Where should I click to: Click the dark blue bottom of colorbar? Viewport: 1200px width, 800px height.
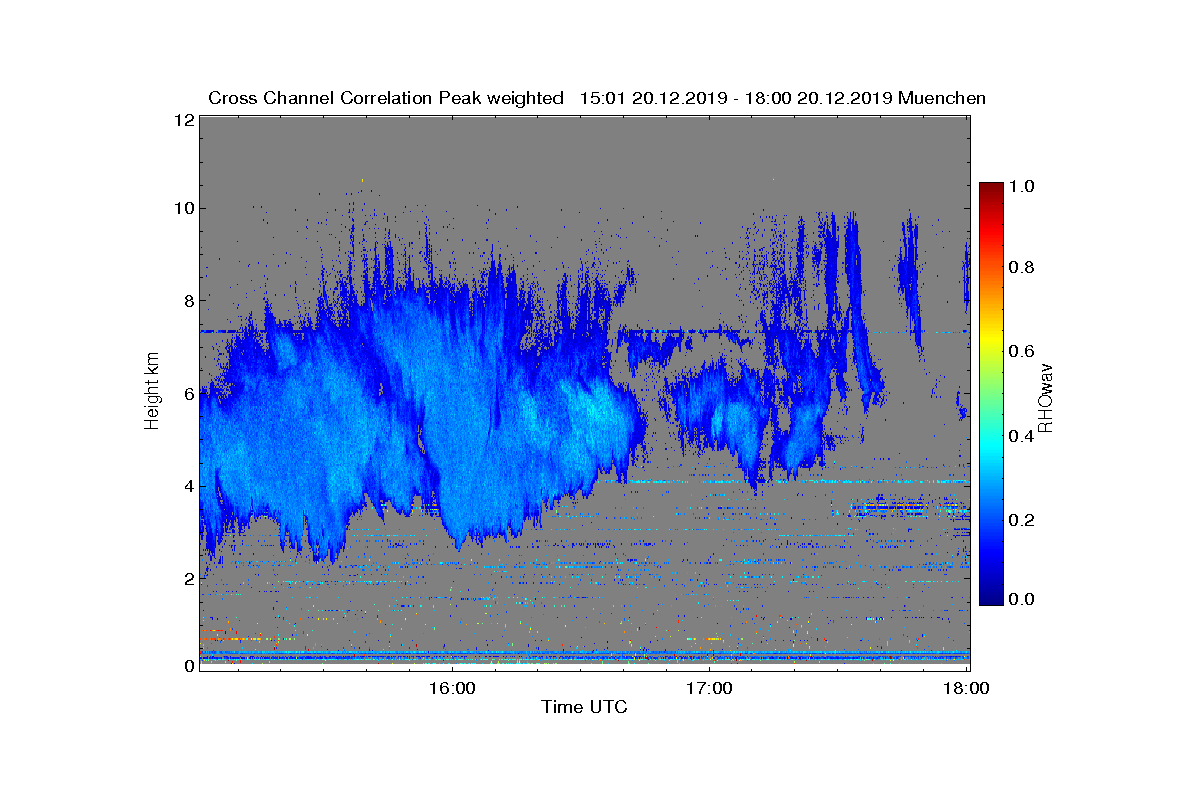coord(990,597)
